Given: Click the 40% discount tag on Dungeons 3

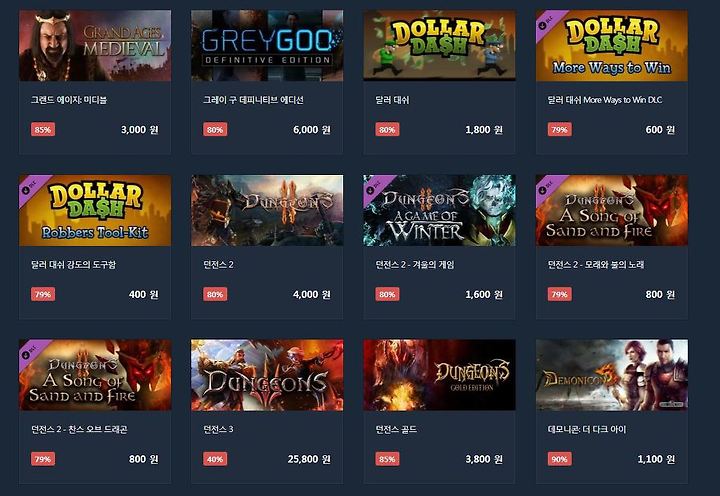Looking at the screenshot, I should point(215,459).
